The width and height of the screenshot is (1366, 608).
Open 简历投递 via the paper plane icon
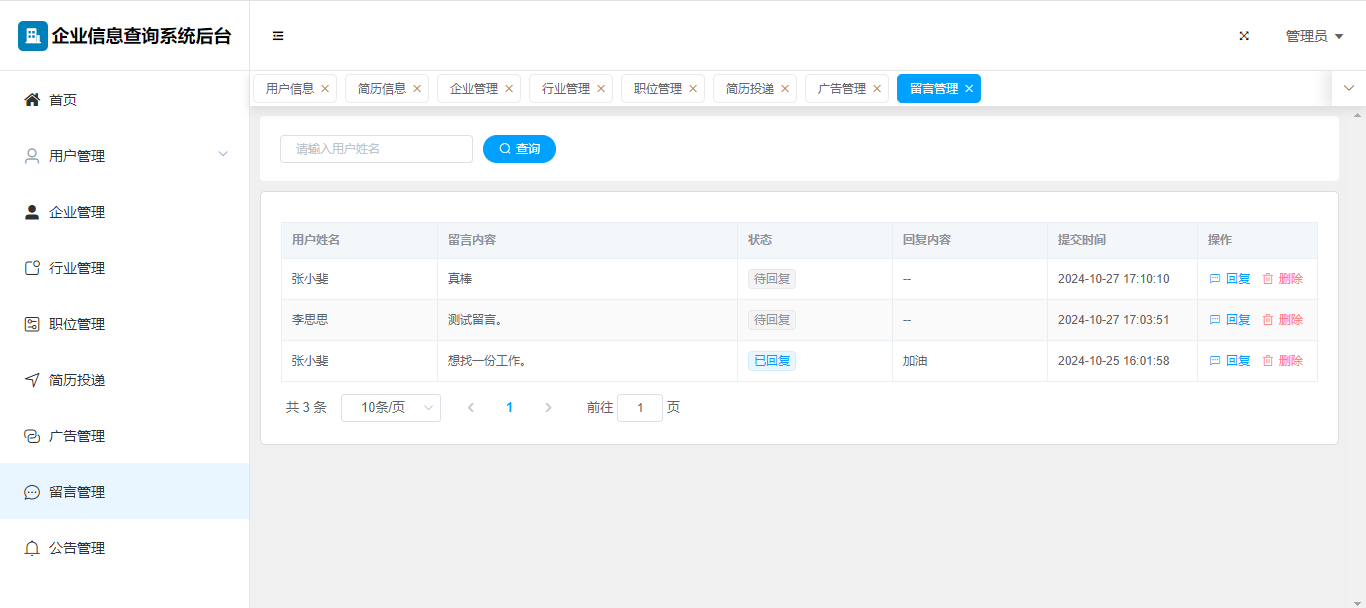[32, 380]
